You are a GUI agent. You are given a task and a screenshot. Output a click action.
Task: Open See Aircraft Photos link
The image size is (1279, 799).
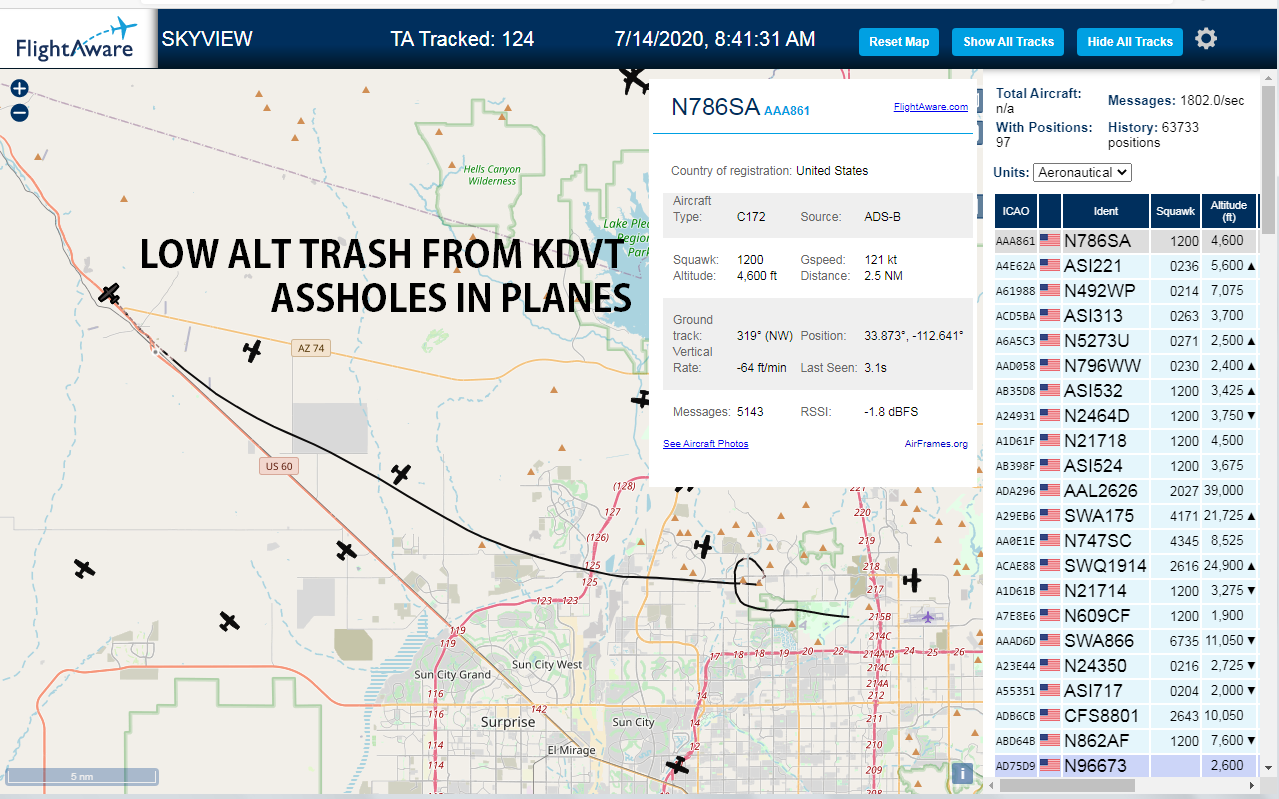(706, 444)
